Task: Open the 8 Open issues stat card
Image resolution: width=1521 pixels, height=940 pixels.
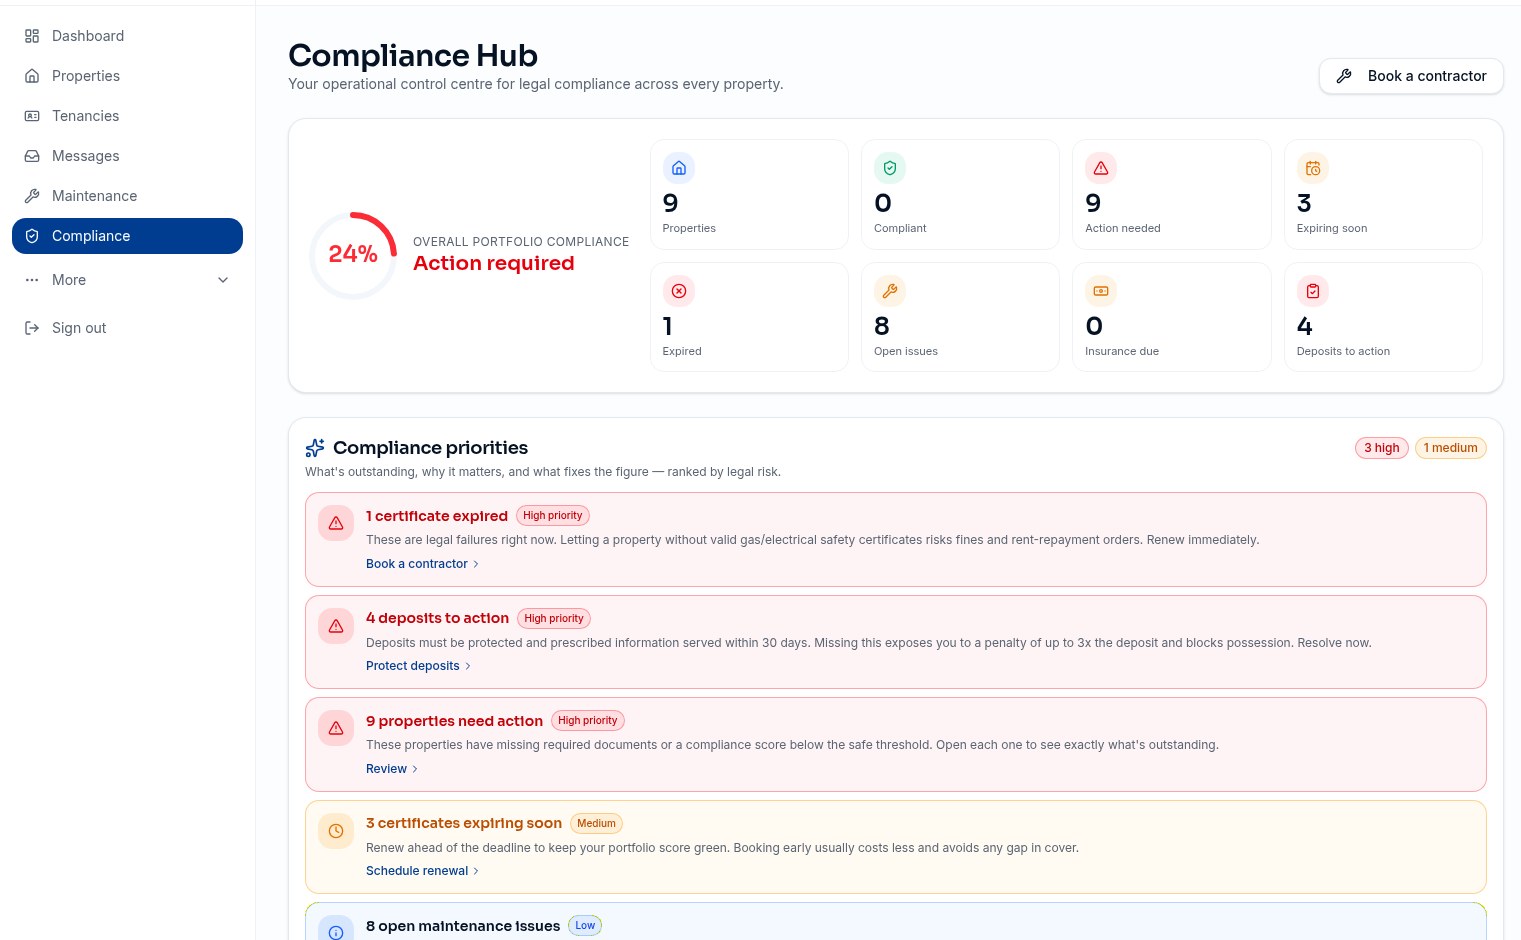Action: 960,317
